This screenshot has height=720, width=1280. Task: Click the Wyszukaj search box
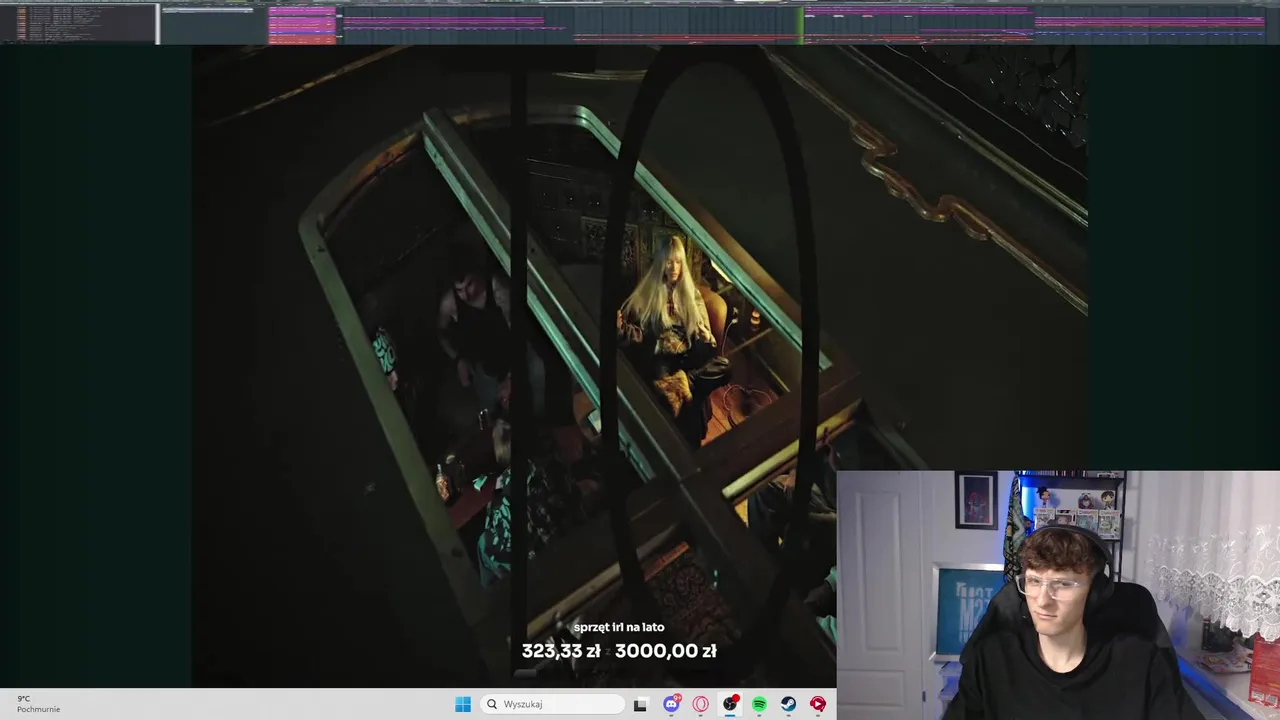click(x=552, y=704)
